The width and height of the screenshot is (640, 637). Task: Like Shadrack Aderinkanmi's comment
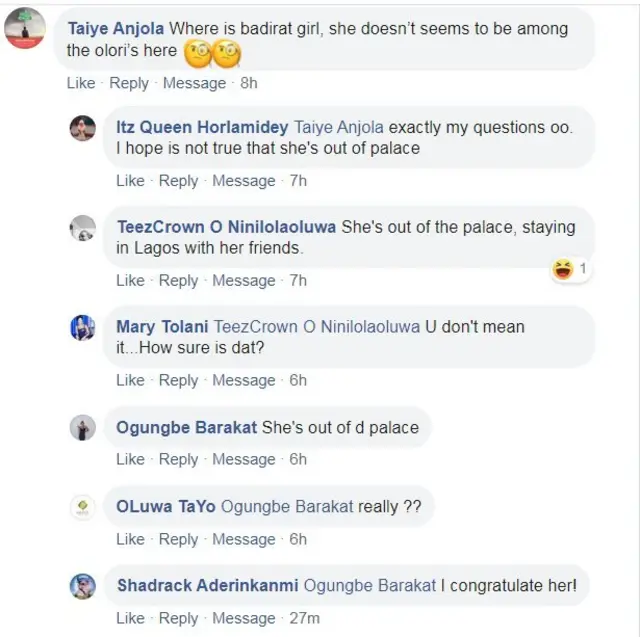[130, 618]
